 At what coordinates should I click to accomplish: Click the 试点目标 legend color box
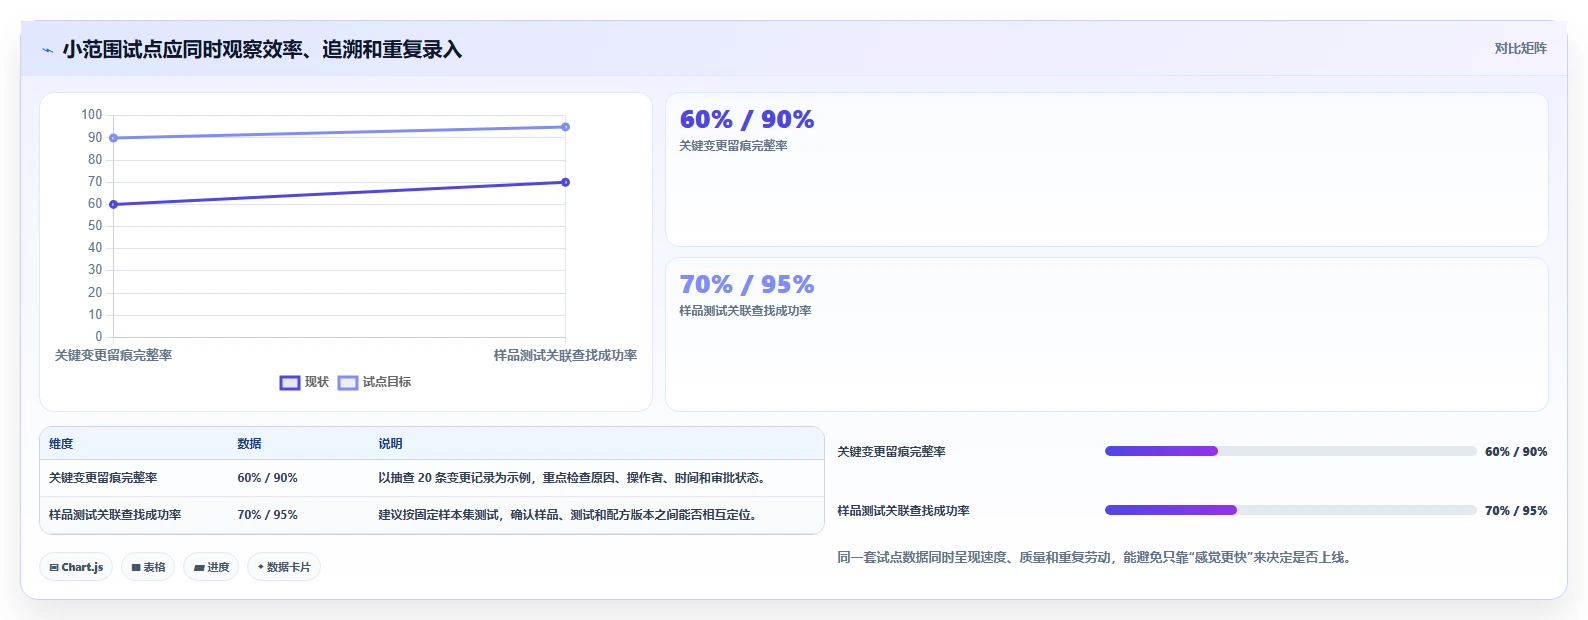pyautogui.click(x=348, y=383)
